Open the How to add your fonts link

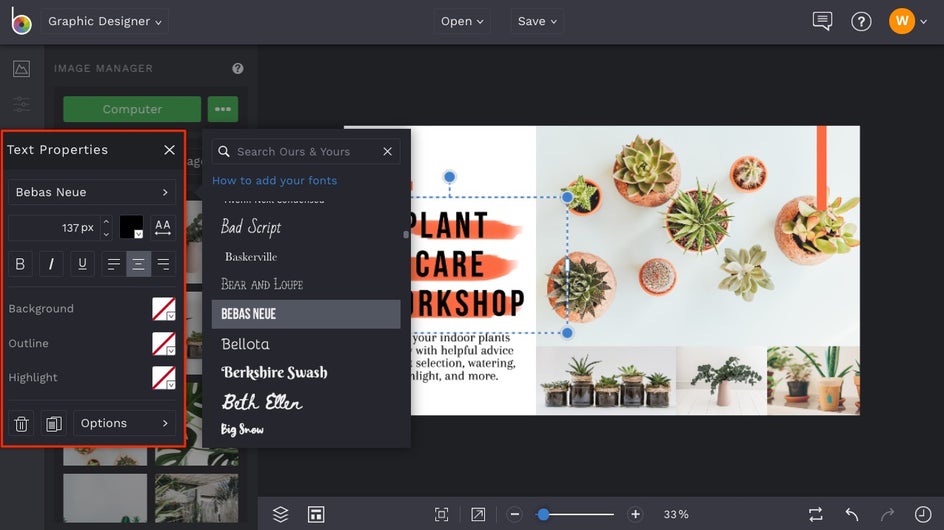(x=274, y=181)
